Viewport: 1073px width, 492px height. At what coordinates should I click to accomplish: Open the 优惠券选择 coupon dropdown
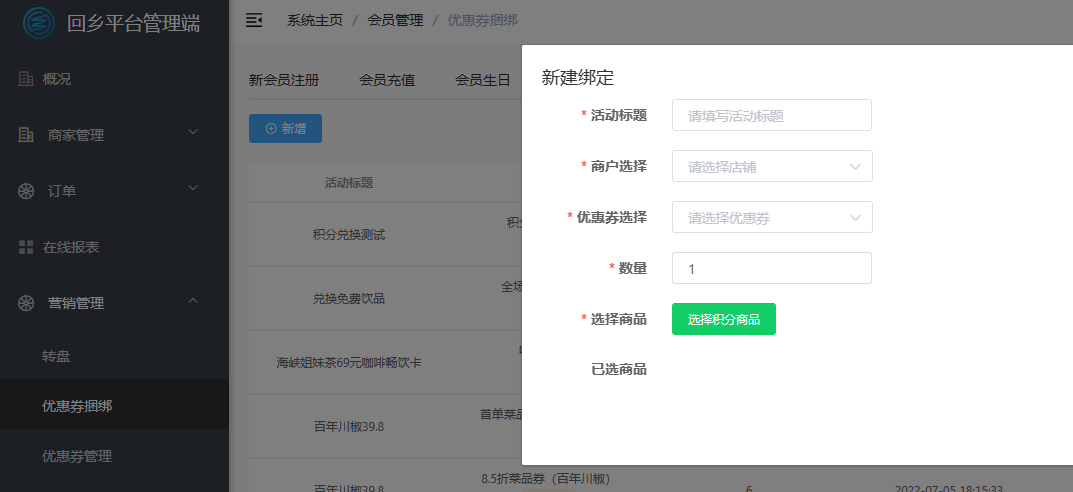(x=771, y=218)
